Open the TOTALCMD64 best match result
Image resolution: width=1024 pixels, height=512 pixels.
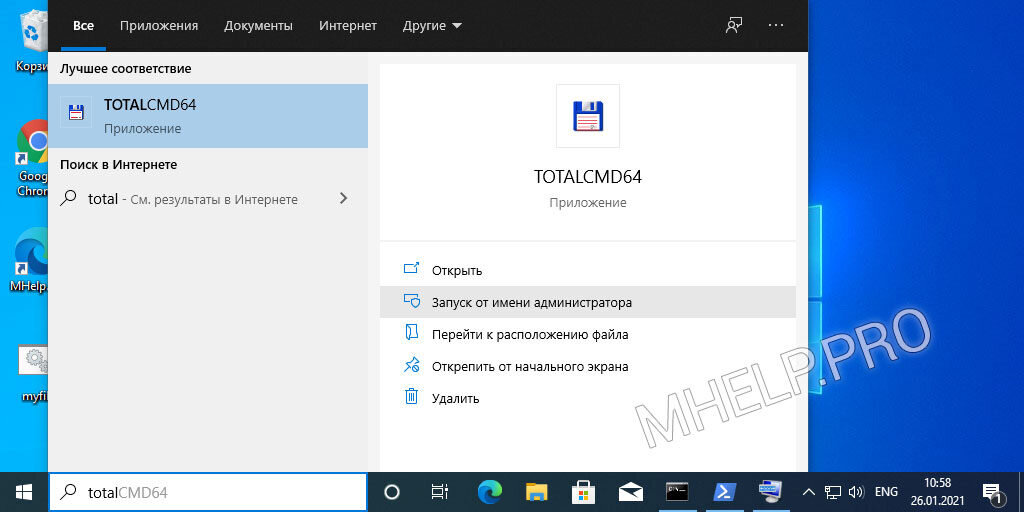(x=208, y=116)
